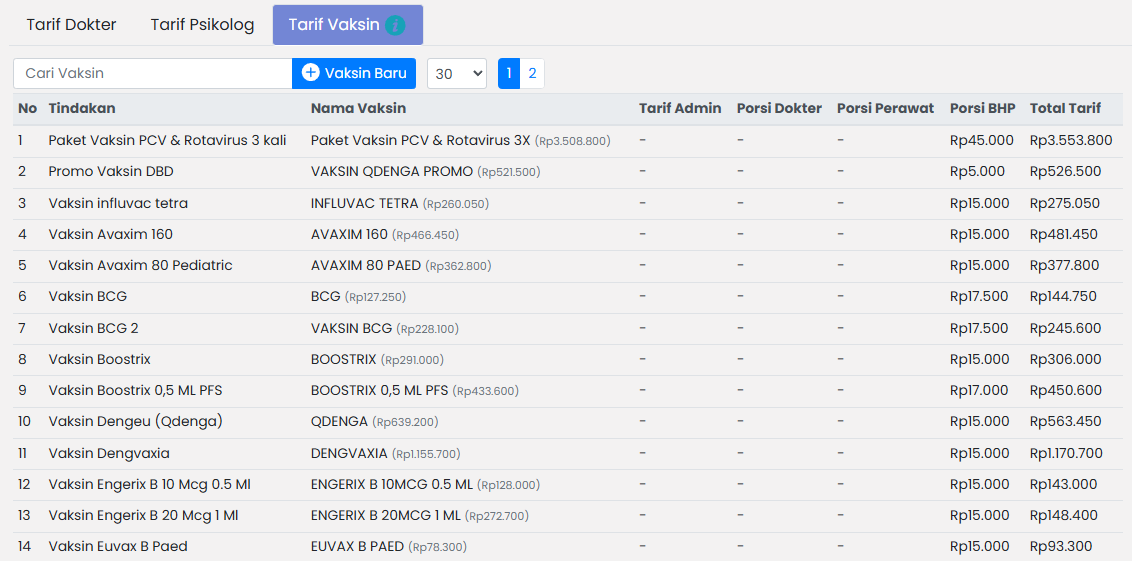Click the info icon on Tarif Vaksin tab
This screenshot has height=561, width=1132.
(x=395, y=25)
